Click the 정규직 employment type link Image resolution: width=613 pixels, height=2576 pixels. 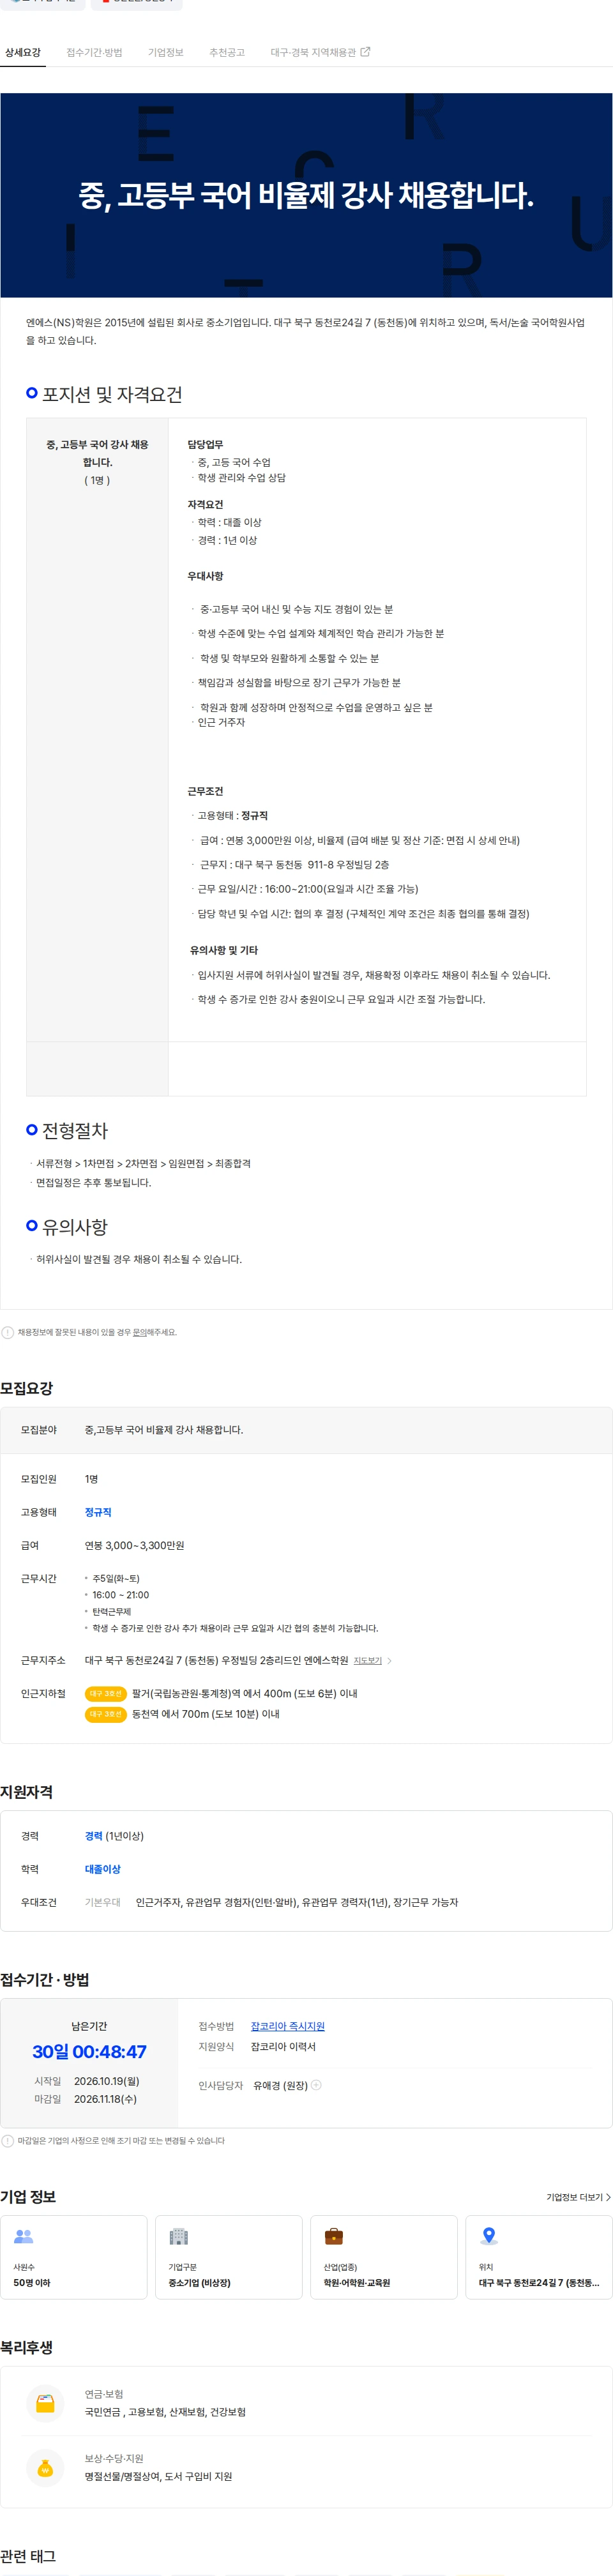point(98,1512)
